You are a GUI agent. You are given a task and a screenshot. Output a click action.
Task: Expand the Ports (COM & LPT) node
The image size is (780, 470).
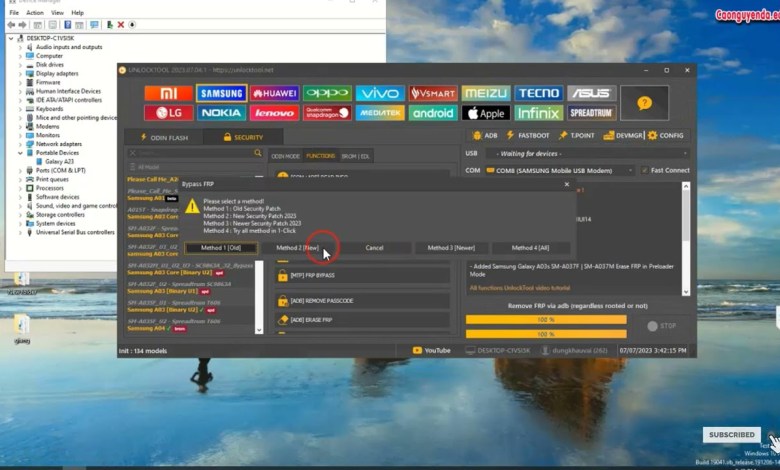coord(20,170)
